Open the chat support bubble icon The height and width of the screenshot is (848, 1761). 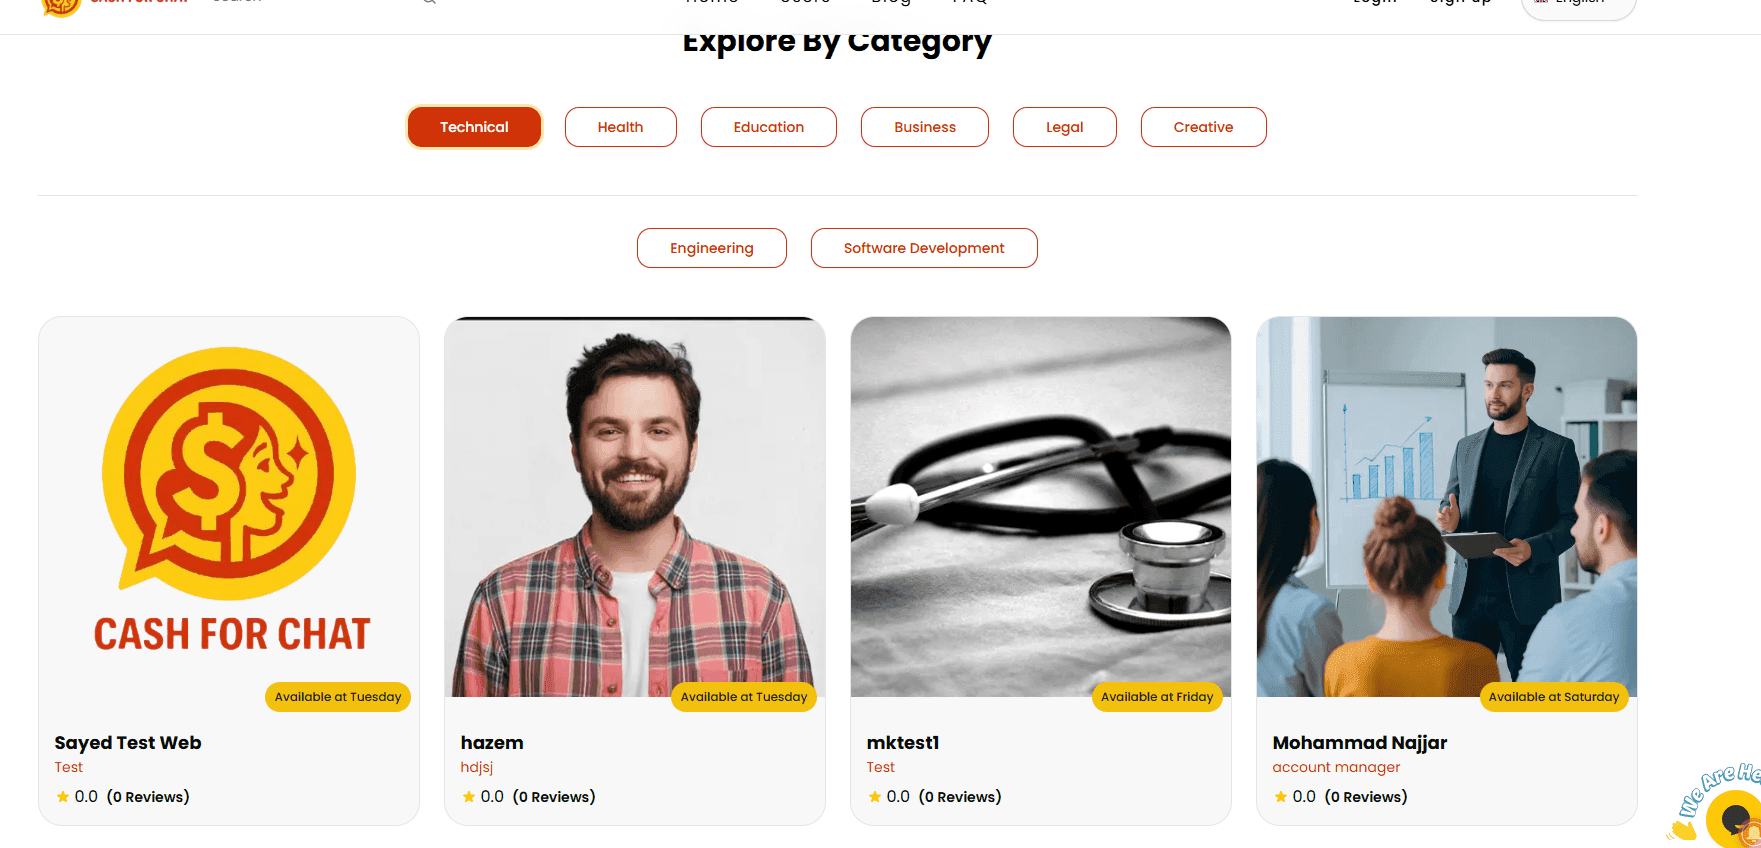click(1735, 817)
